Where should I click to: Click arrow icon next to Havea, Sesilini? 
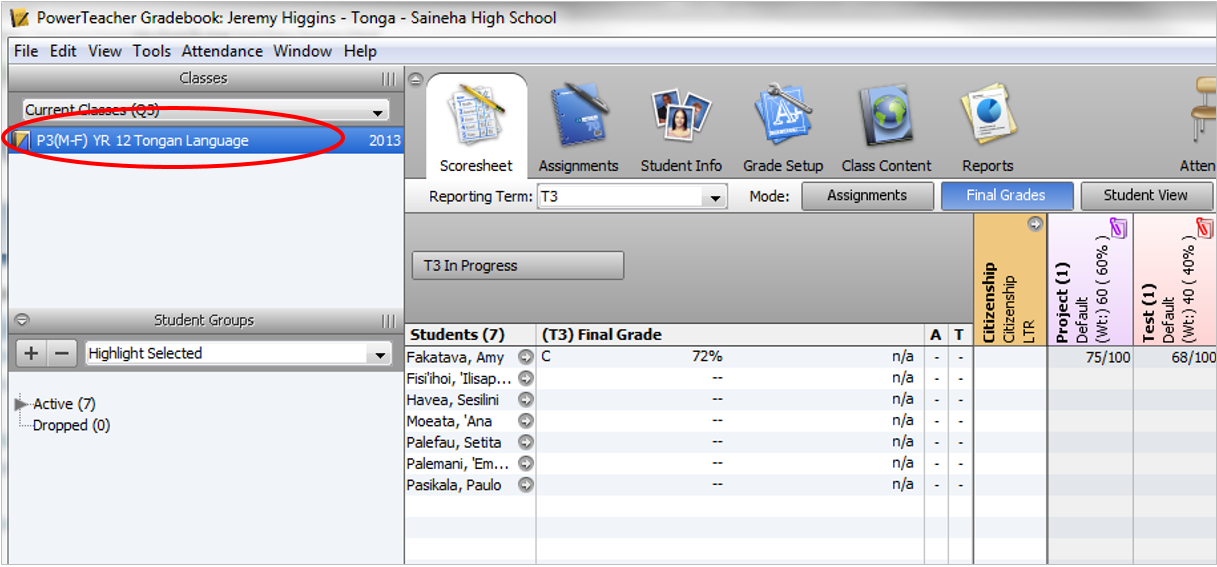(x=525, y=400)
